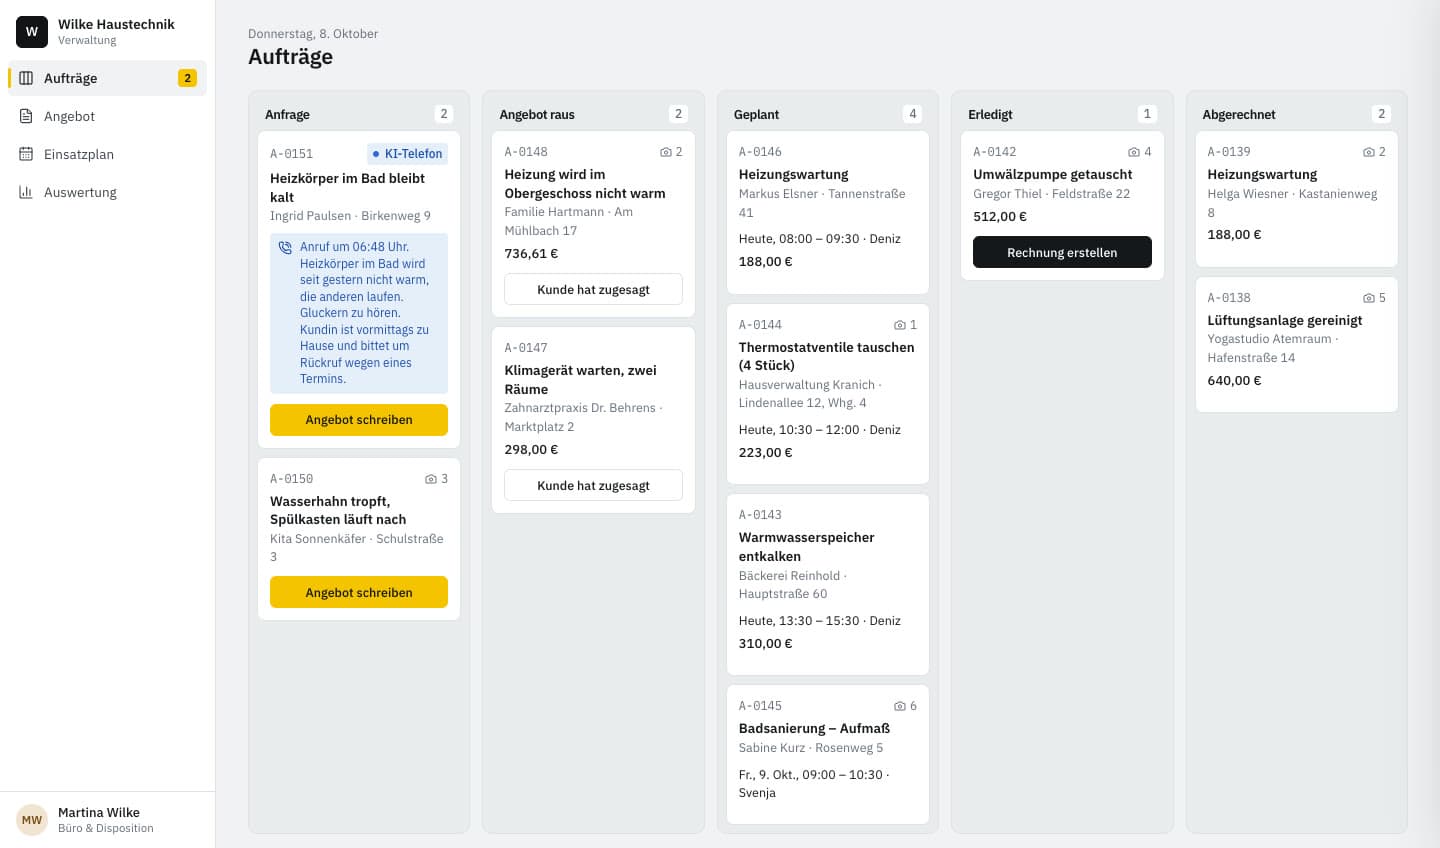Click the Abgerechnet column header
Viewport: 1440px width, 848px height.
1239,114
